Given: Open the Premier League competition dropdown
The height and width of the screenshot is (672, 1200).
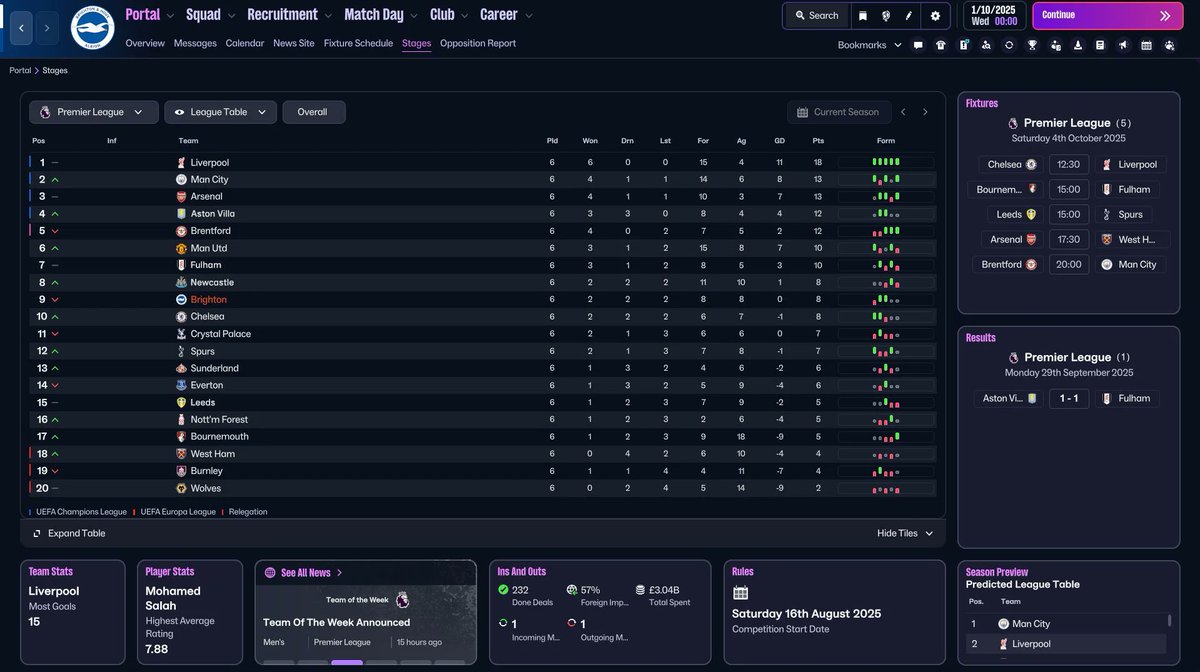Looking at the screenshot, I should click(93, 112).
